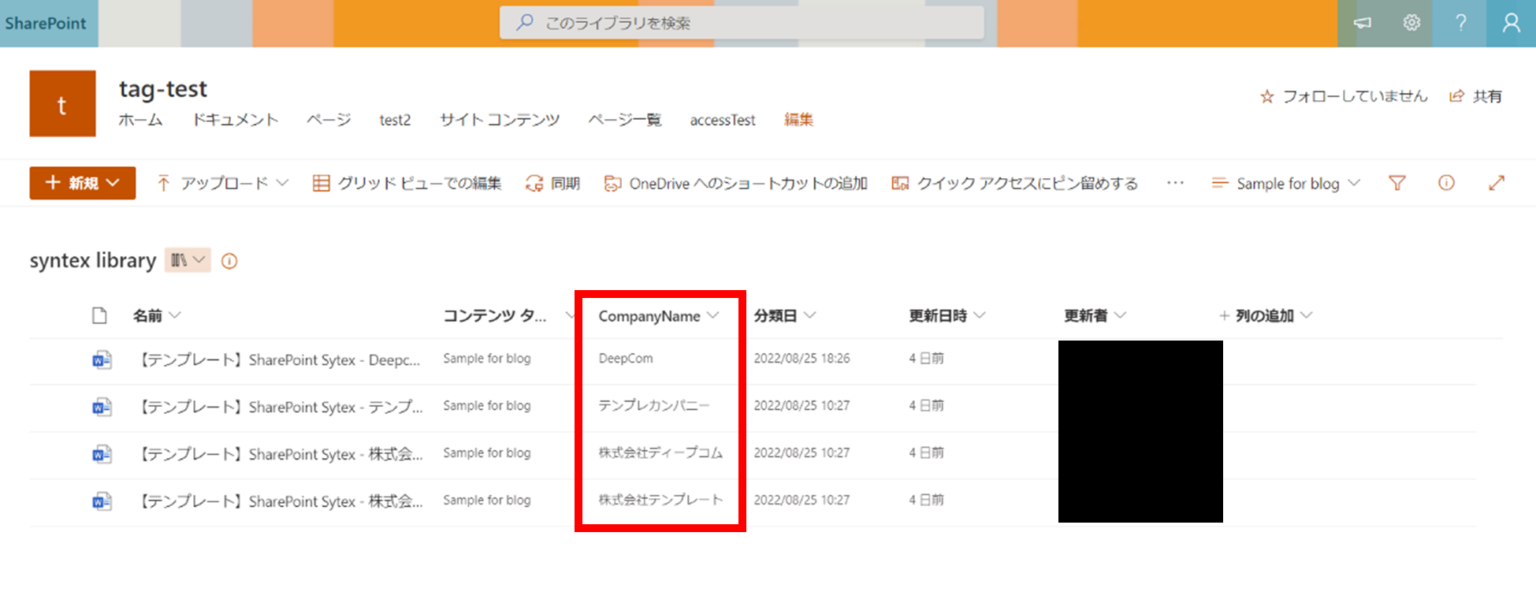Image resolution: width=1536 pixels, height=592 pixels.
Task: Click the pin icon for クイック アクセスにピン留めする
Action: pos(900,183)
